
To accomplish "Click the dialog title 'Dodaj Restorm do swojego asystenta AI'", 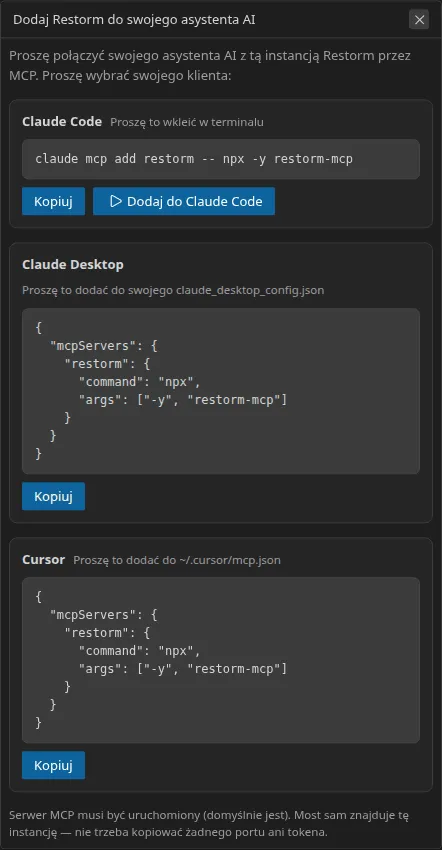I will (134, 20).
